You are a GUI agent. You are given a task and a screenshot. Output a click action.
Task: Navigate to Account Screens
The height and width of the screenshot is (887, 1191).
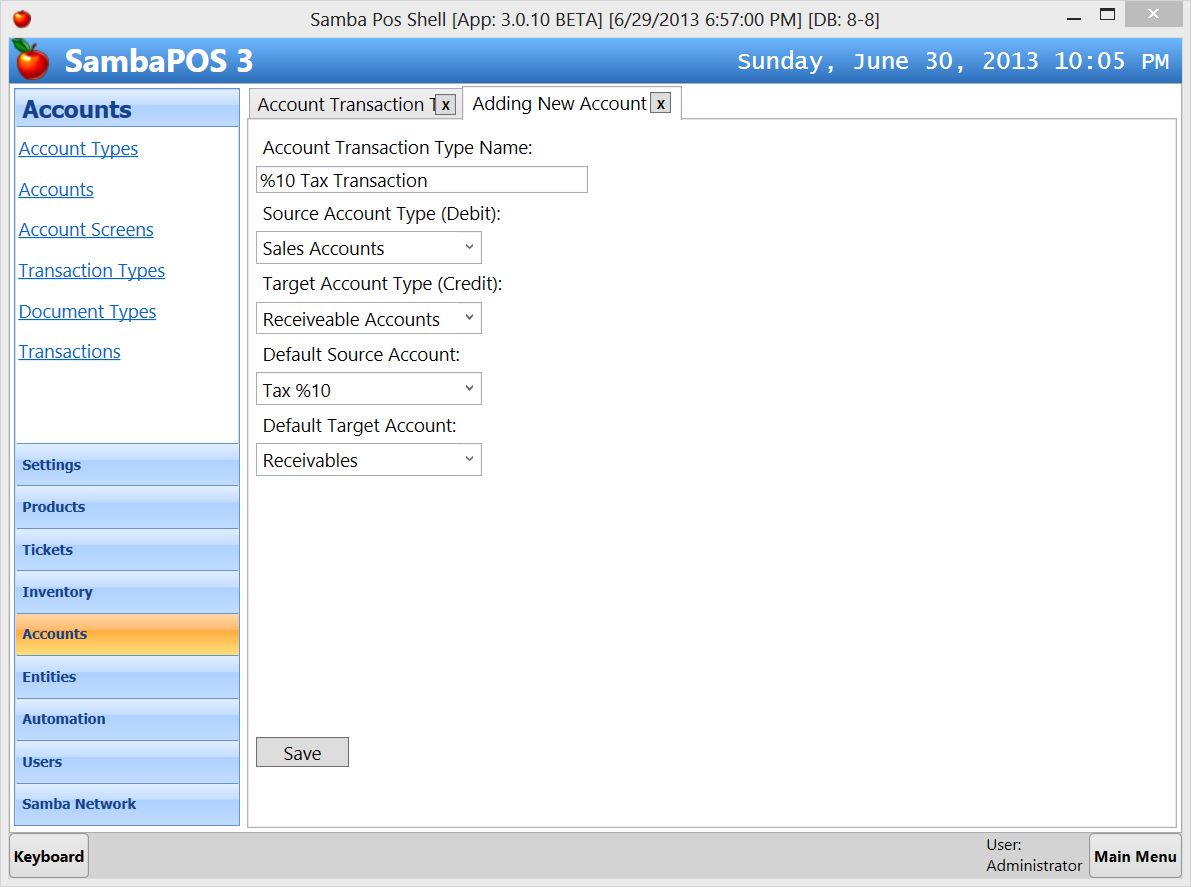coord(86,229)
